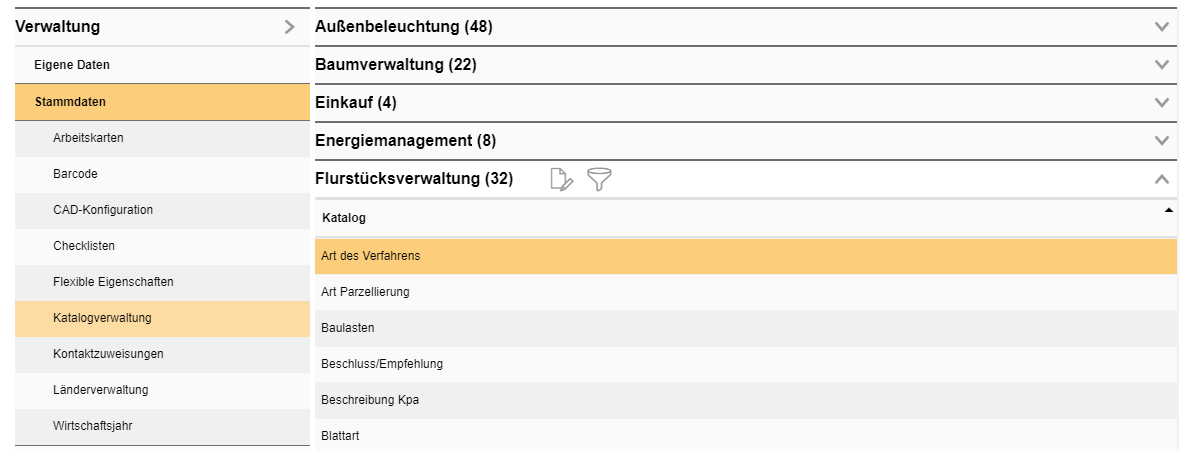Select the Baulasten catalog row
The height and width of the screenshot is (451, 1179).
pyautogui.click(x=347, y=328)
